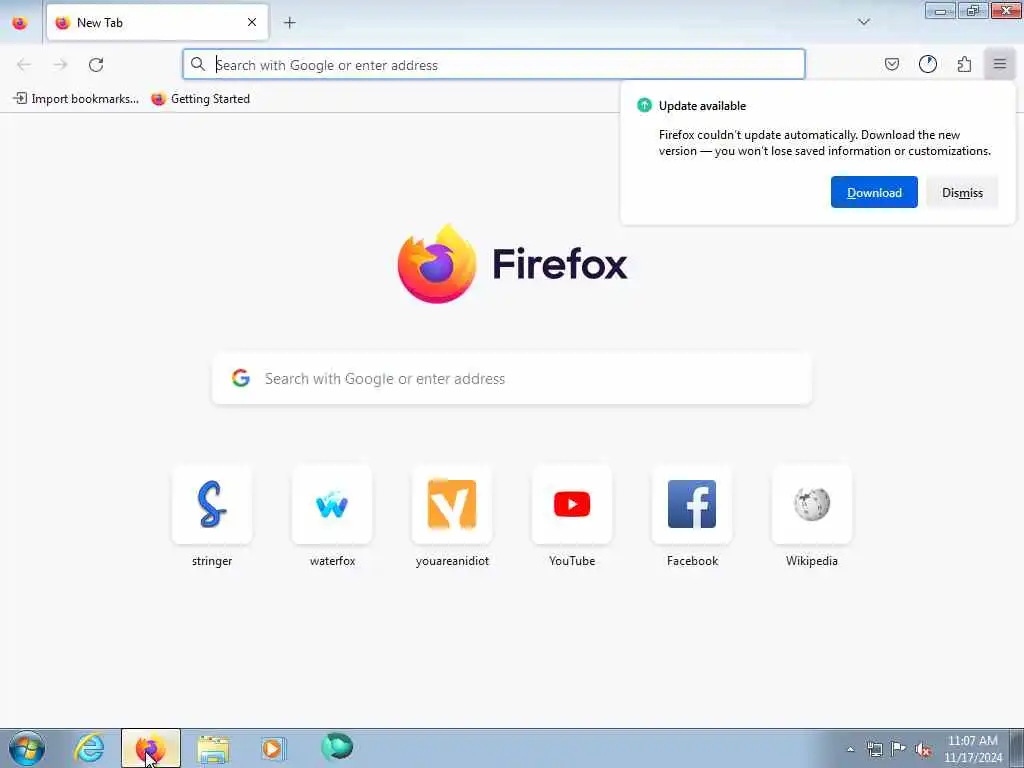Open the waterfox shortcut tile

(332, 504)
